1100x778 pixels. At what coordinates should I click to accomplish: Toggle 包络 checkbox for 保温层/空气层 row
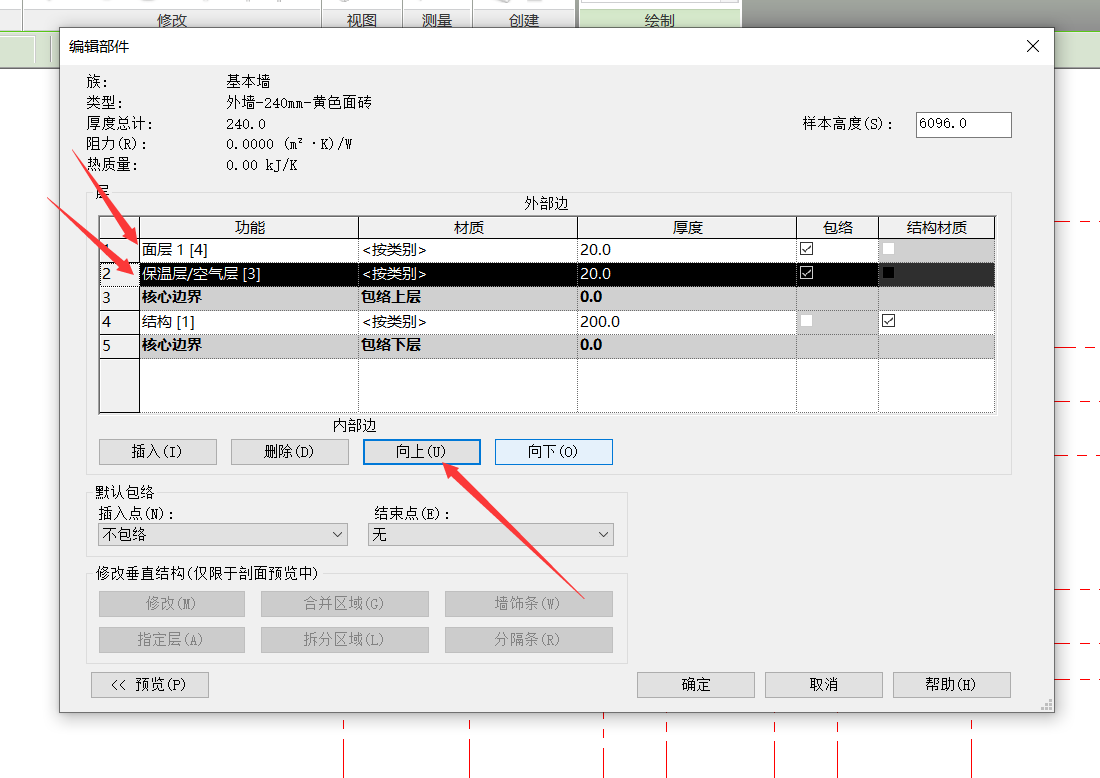tap(807, 273)
